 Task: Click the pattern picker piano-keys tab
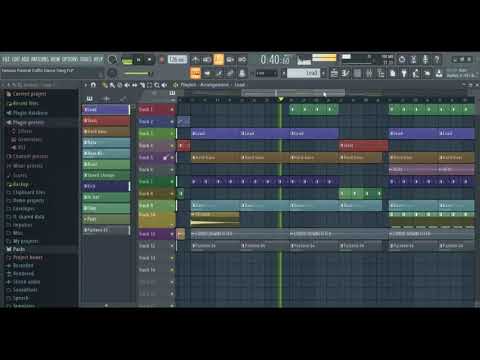[x=89, y=99]
